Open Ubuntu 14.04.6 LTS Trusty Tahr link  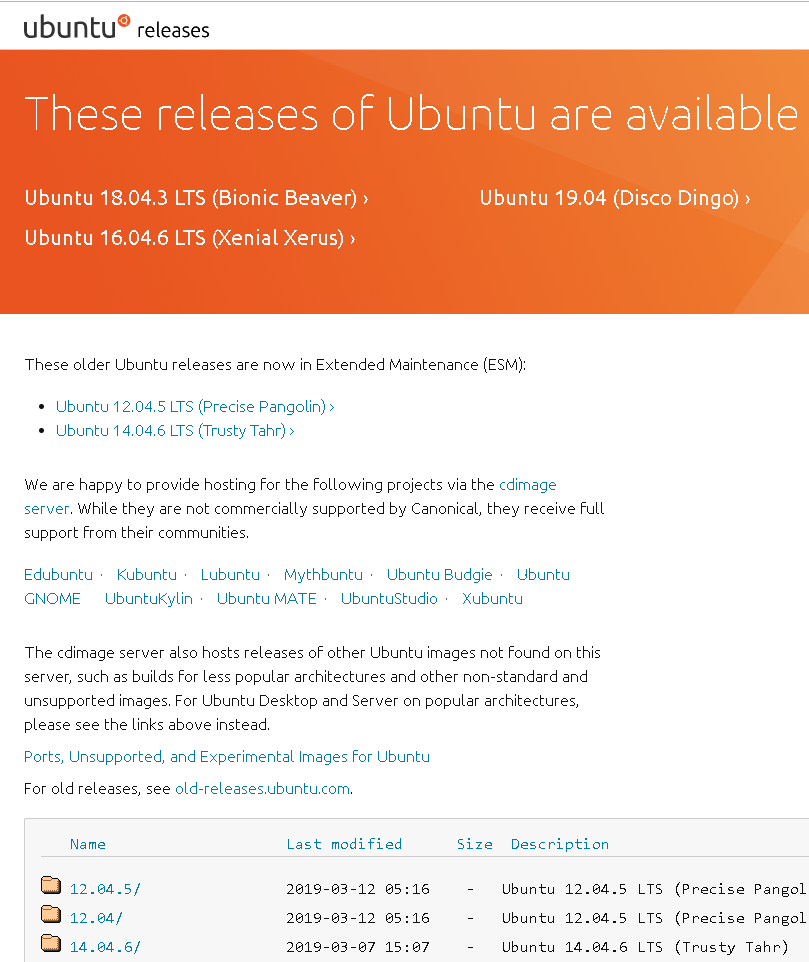point(175,431)
